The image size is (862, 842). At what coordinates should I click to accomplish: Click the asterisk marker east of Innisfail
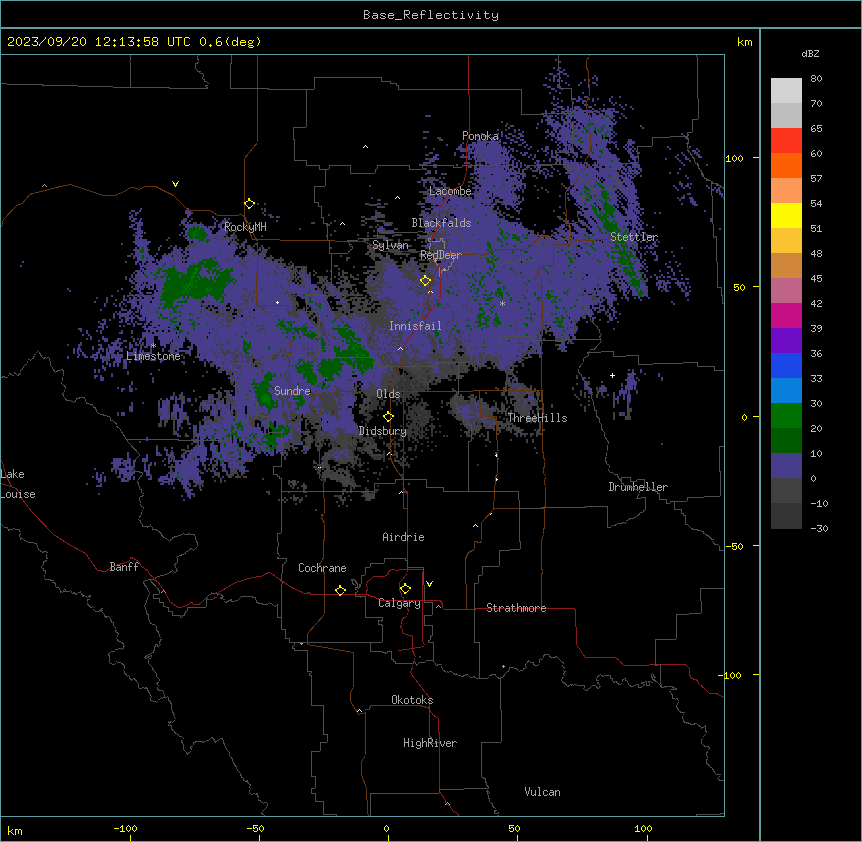502,303
